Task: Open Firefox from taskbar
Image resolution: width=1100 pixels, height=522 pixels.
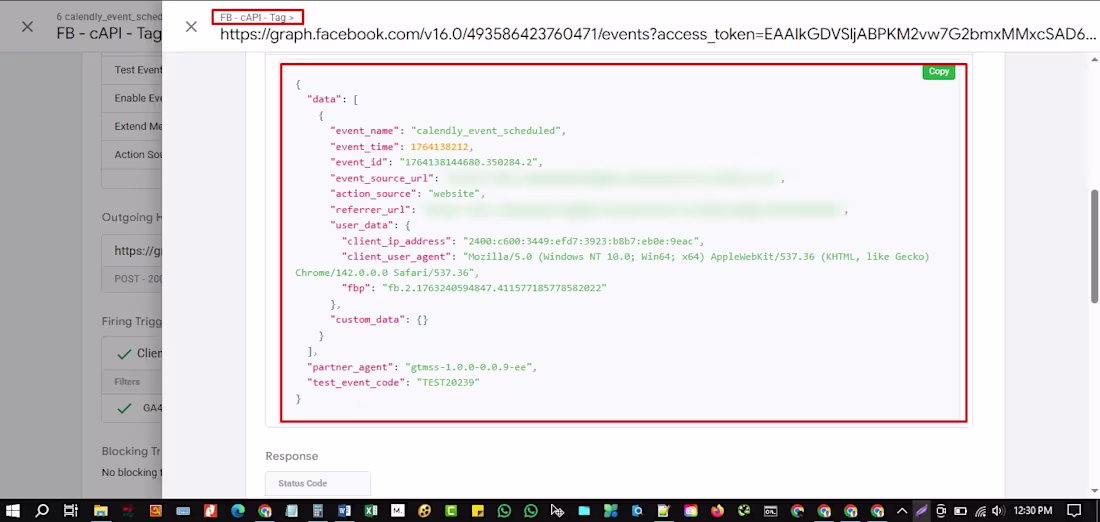Action: (717, 511)
